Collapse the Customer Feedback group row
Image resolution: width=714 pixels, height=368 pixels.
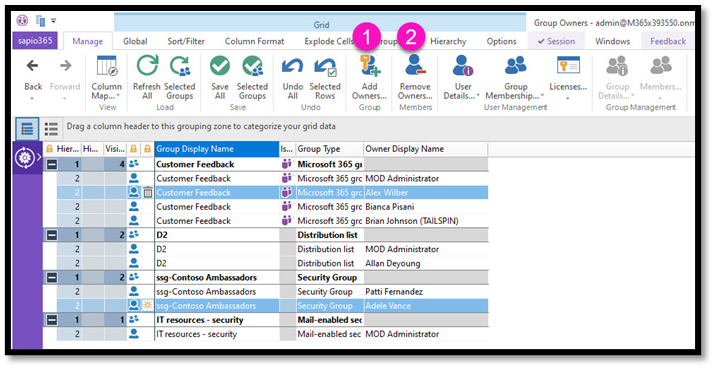coord(52,164)
